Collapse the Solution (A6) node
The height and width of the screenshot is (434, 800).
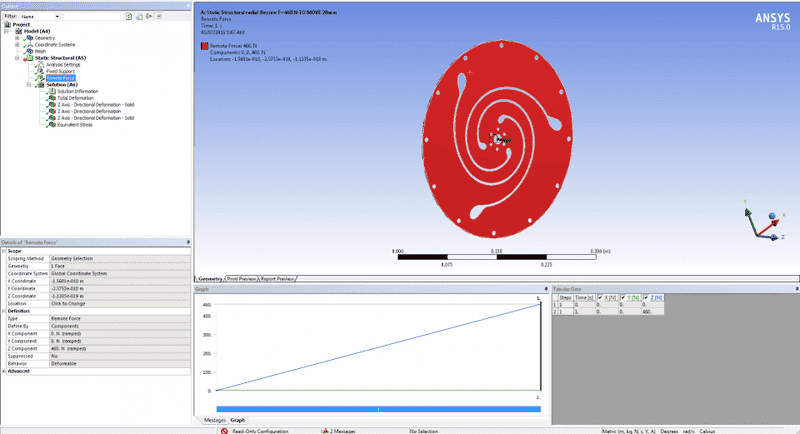[x=29, y=85]
